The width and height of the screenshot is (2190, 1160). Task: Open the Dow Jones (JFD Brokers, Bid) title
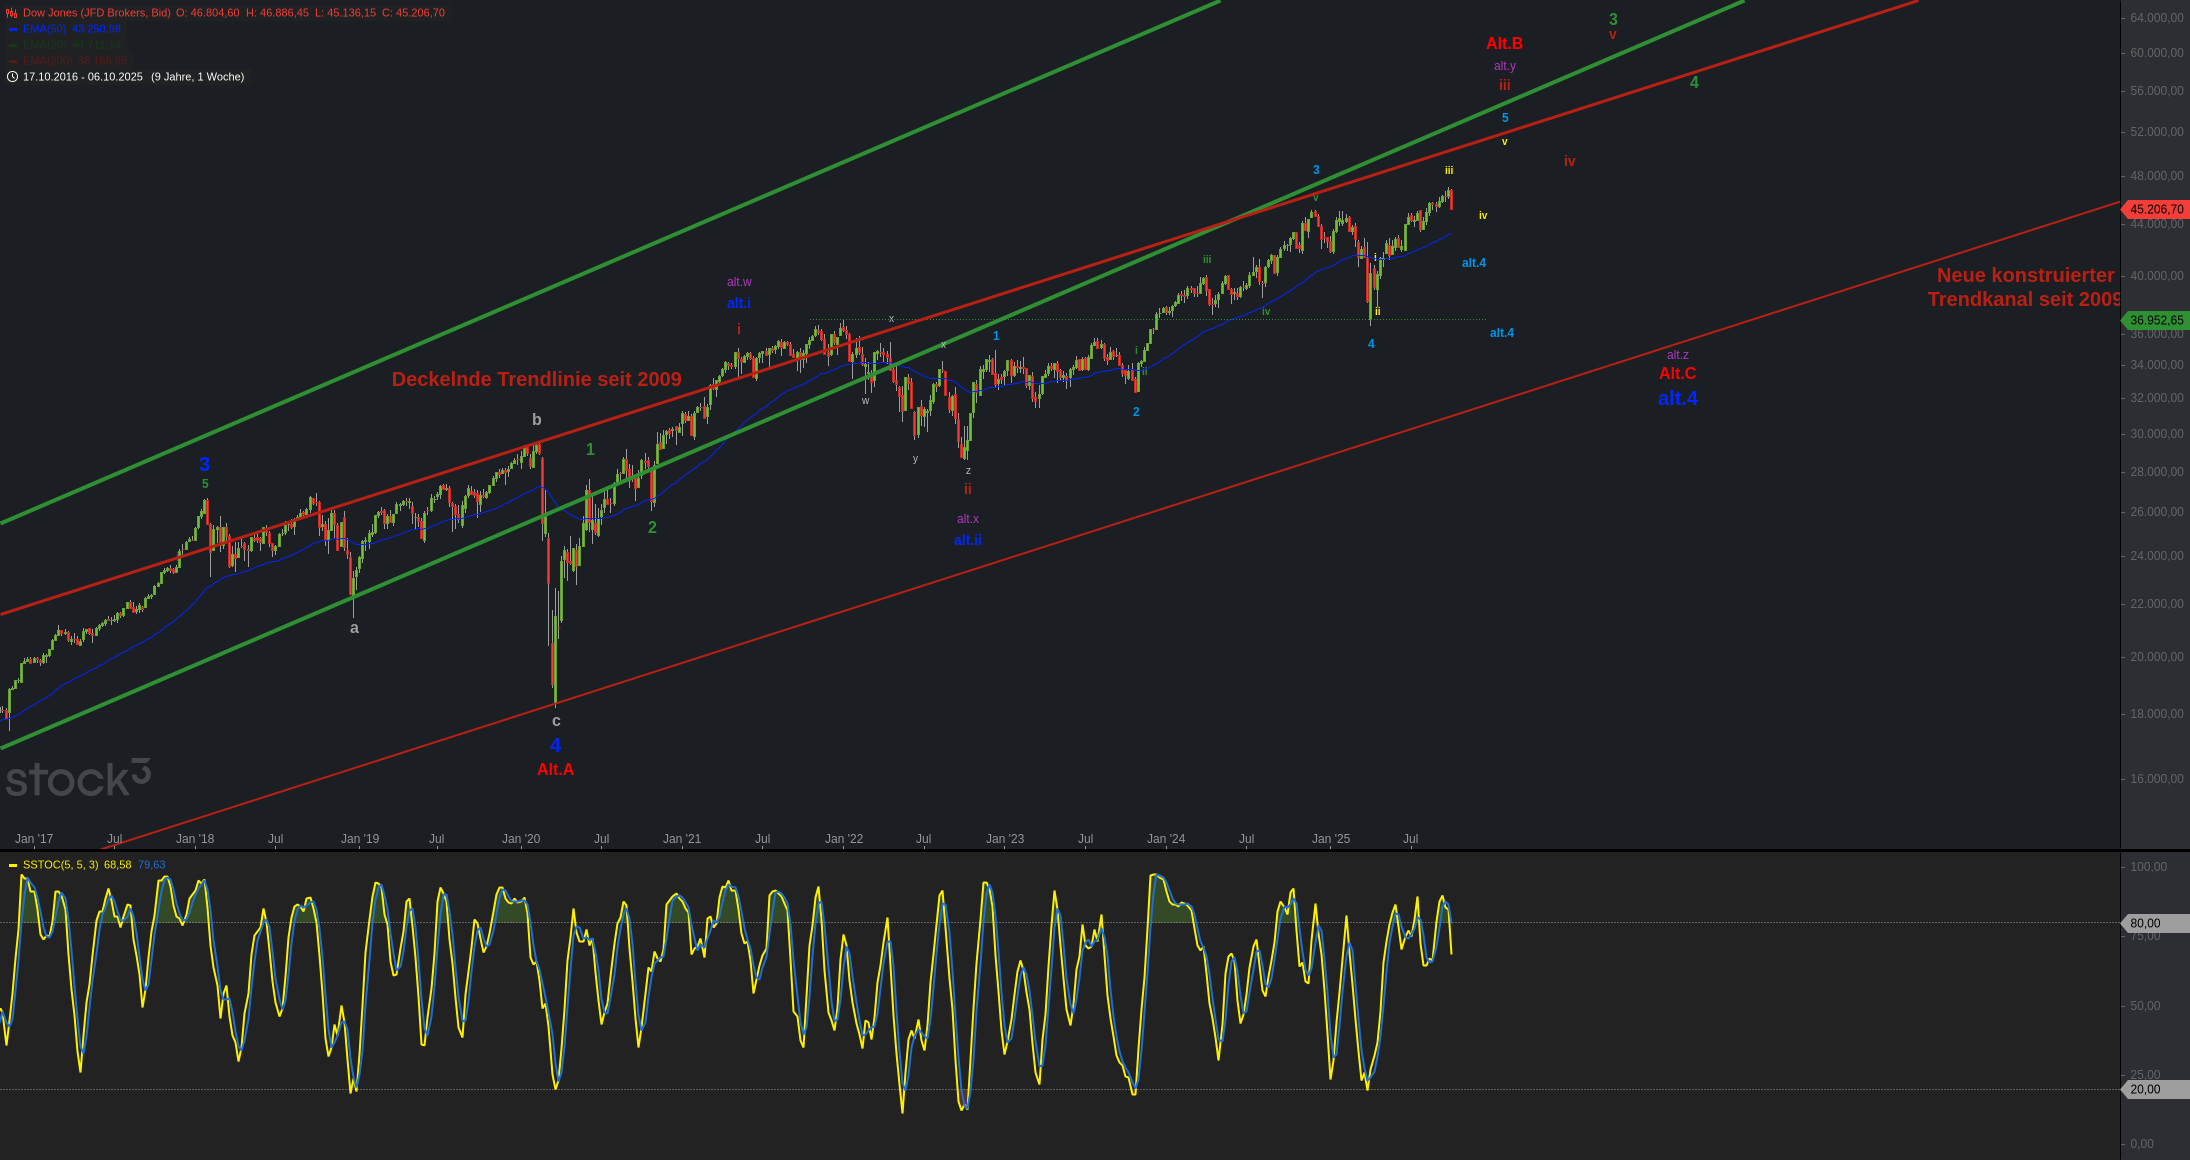click(x=96, y=13)
